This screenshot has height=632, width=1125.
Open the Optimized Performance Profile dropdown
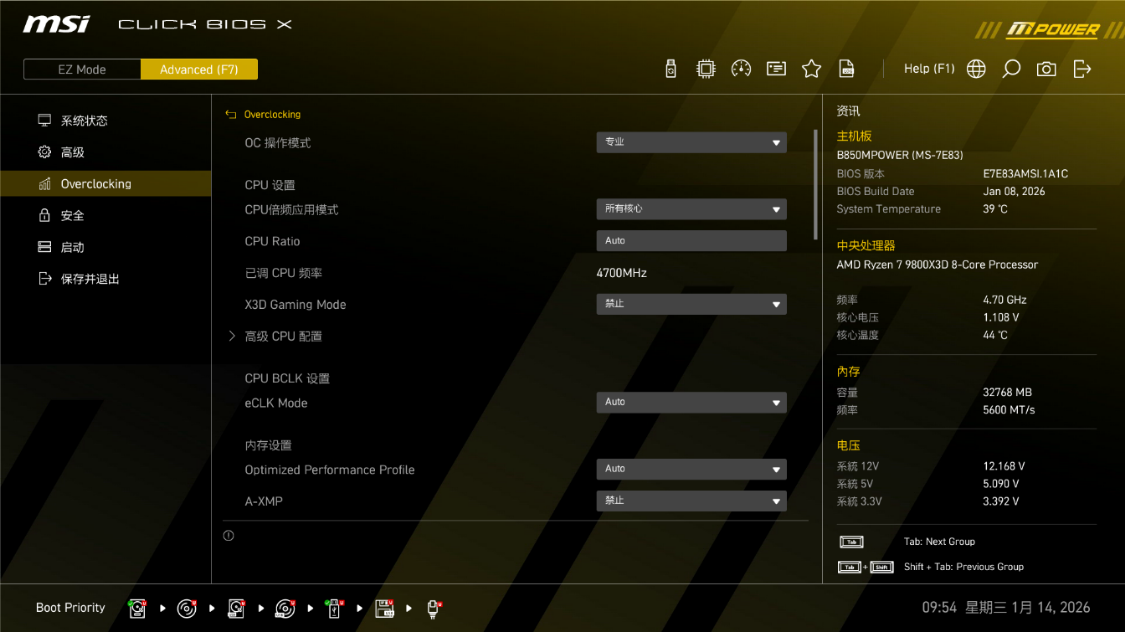tap(691, 469)
